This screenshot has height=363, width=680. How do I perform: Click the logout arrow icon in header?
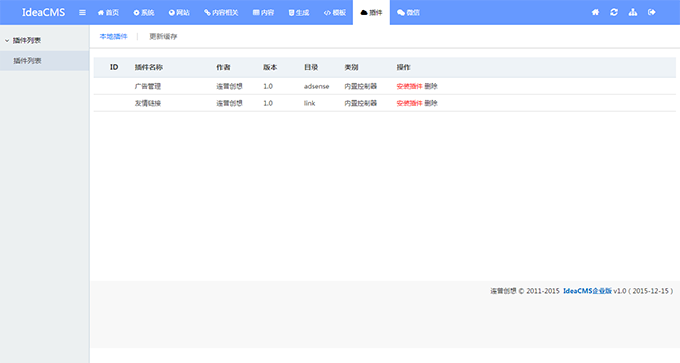coord(651,12)
